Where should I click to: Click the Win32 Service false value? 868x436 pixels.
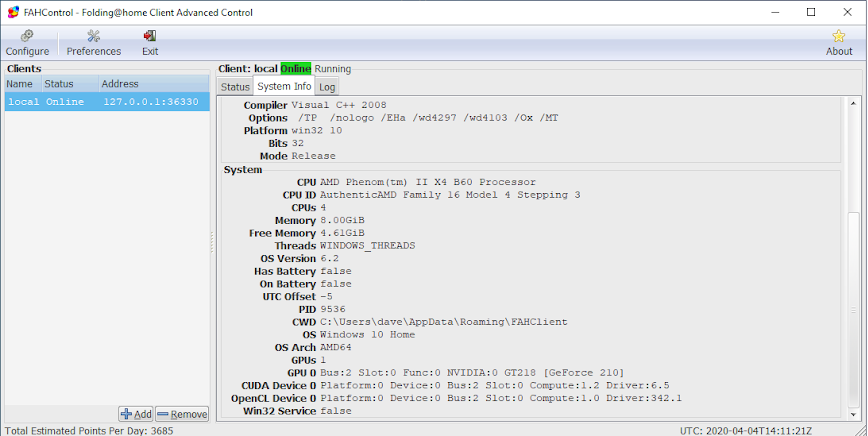[x=335, y=411]
